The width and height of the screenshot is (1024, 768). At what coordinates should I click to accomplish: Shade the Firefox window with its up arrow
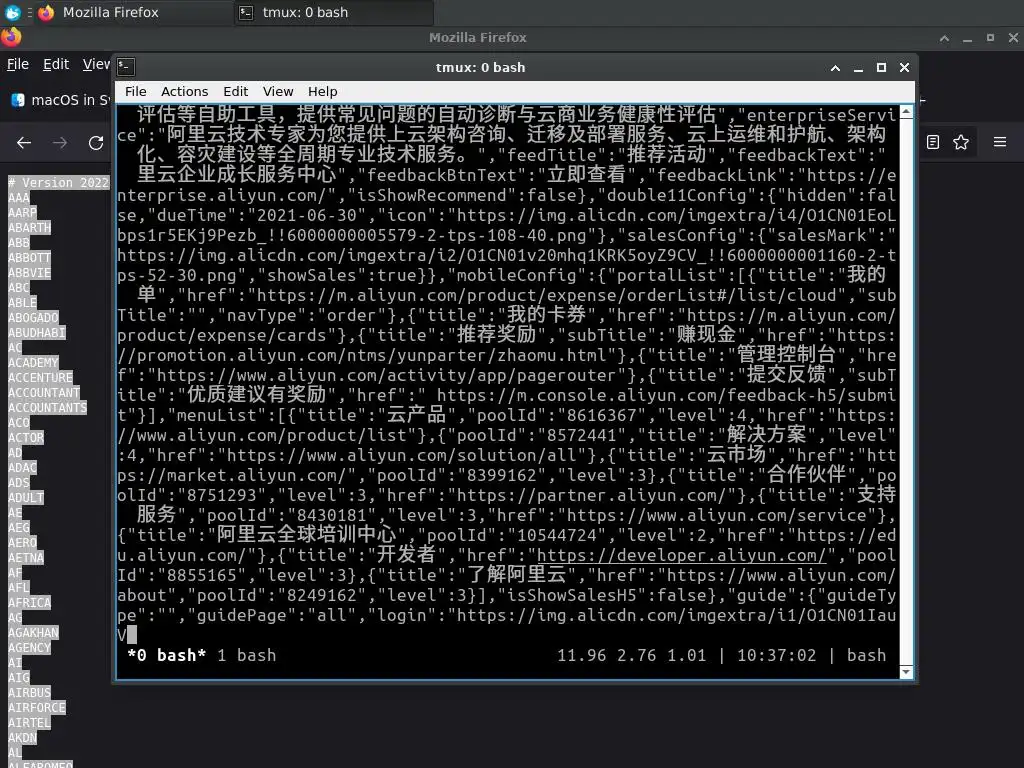[x=944, y=39]
